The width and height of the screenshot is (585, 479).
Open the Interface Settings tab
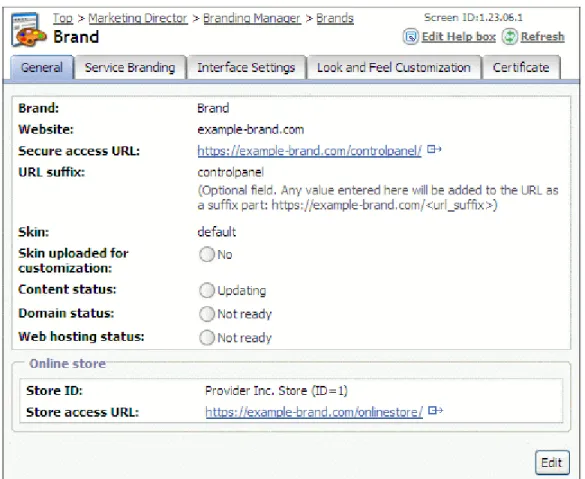click(246, 68)
